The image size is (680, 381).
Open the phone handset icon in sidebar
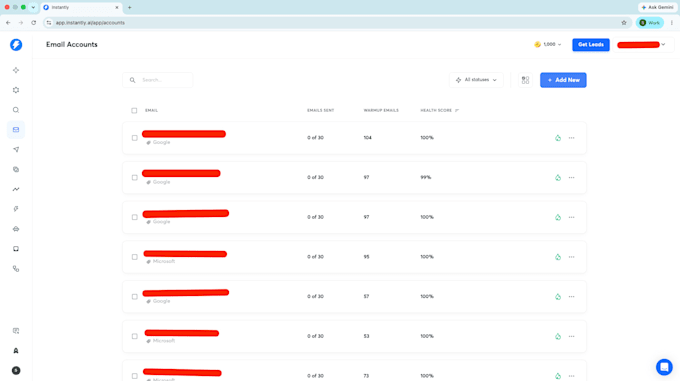pos(16,269)
